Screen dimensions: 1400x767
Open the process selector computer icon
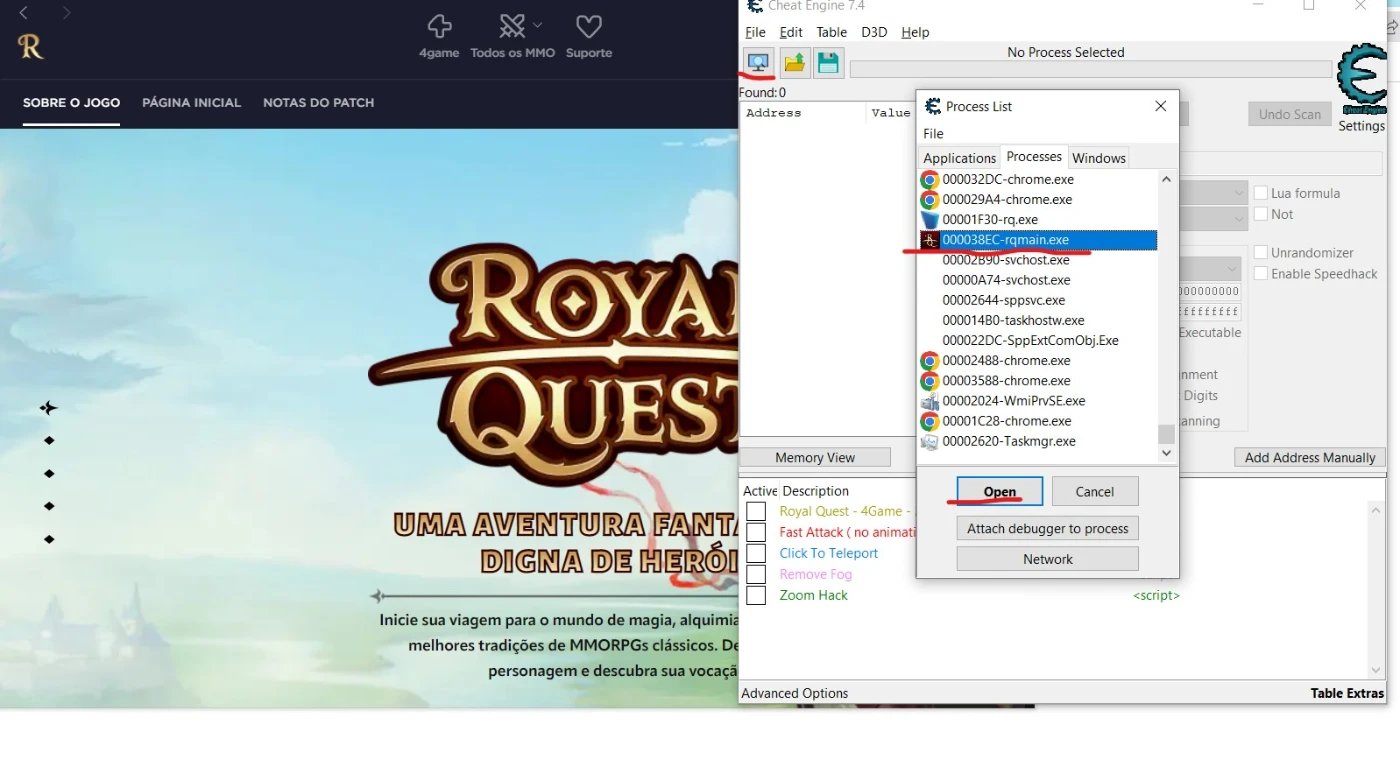(758, 62)
